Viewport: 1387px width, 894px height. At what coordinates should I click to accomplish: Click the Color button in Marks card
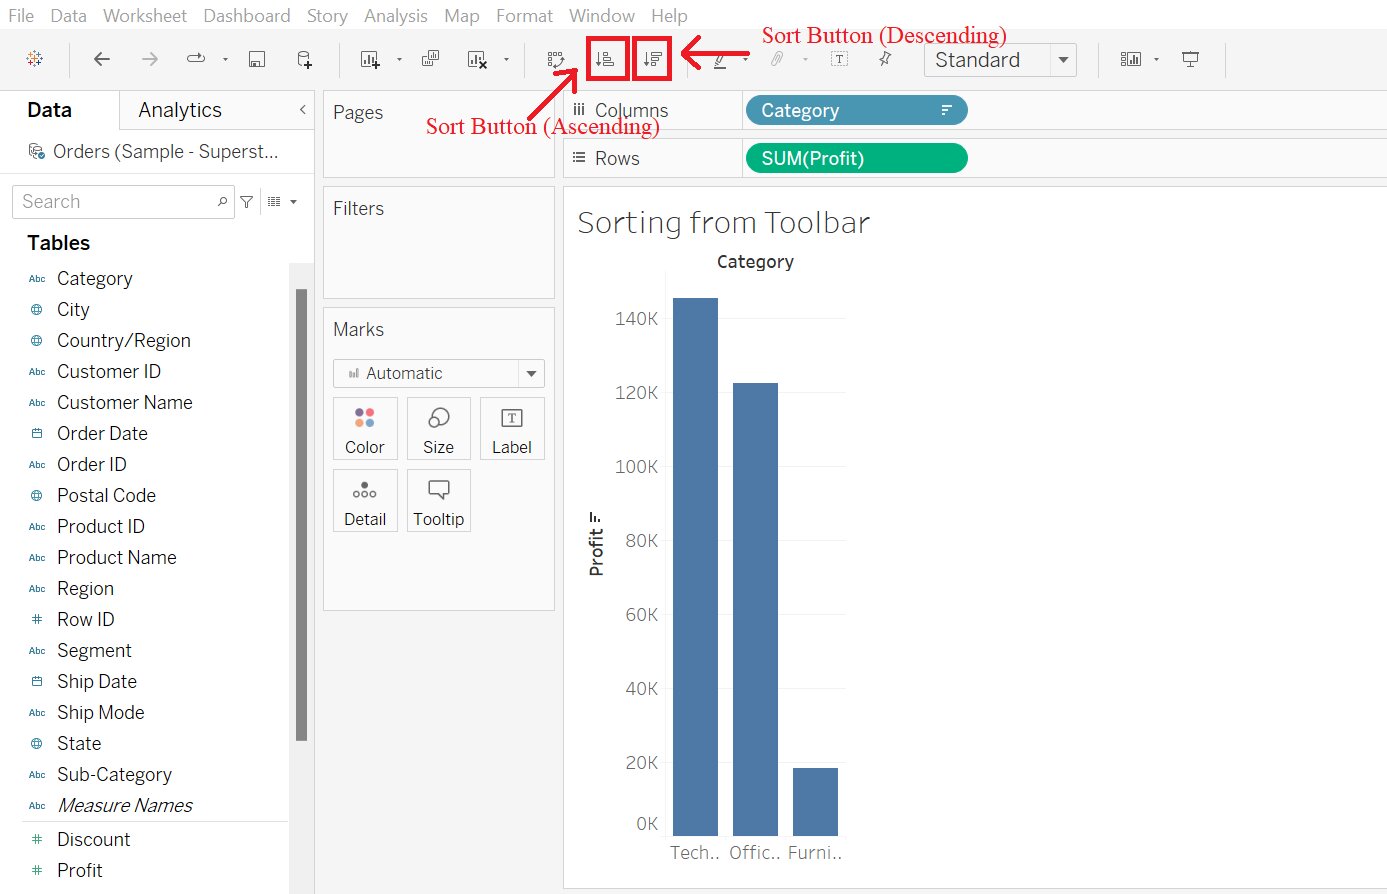click(365, 428)
